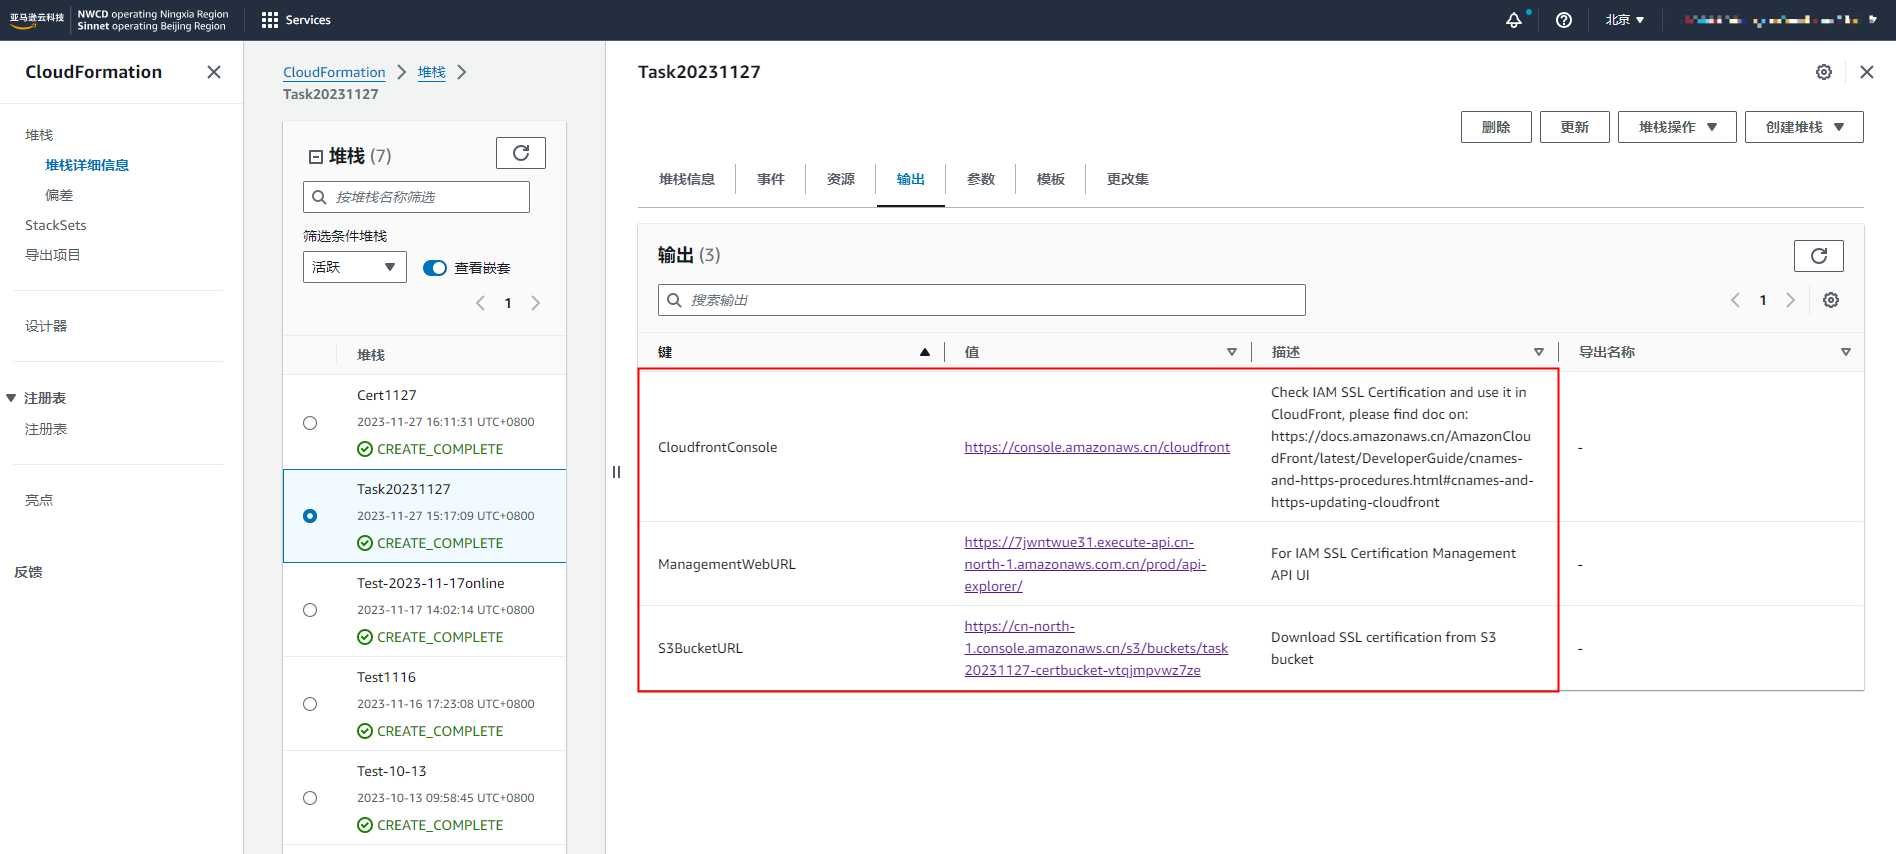Screen dimensions: 1896x854
Task: Open the help question mark icon
Action: tap(1564, 20)
